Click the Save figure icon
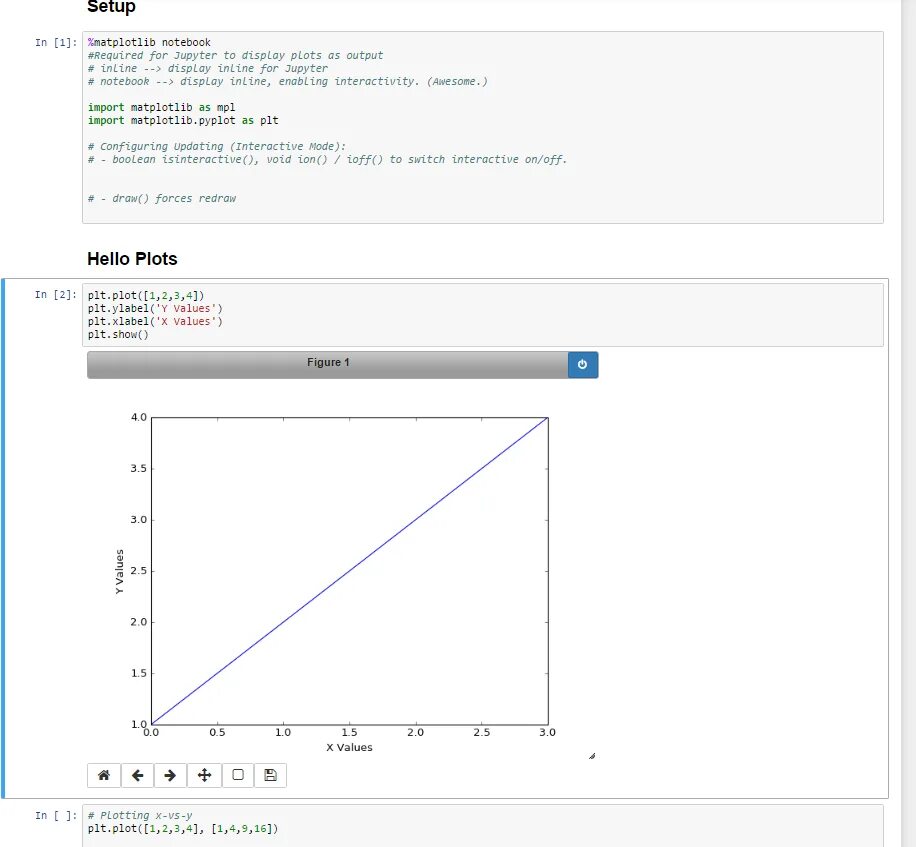916x847 pixels. tap(270, 775)
